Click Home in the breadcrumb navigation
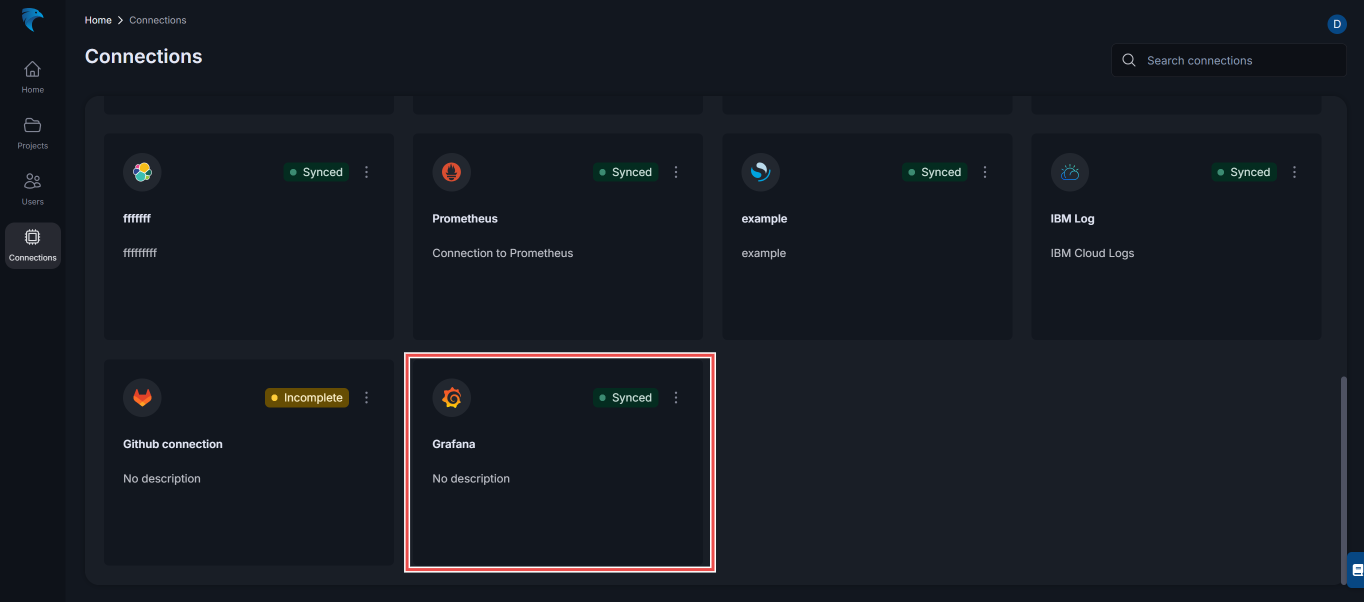Image resolution: width=1364 pixels, height=602 pixels. [x=97, y=19]
